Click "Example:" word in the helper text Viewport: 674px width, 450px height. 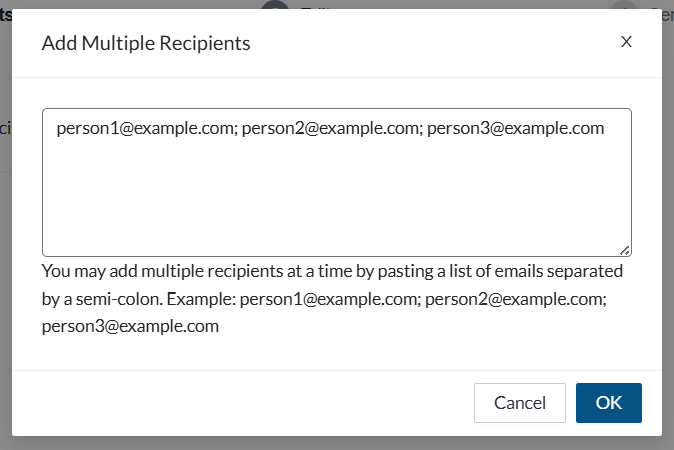(205, 299)
